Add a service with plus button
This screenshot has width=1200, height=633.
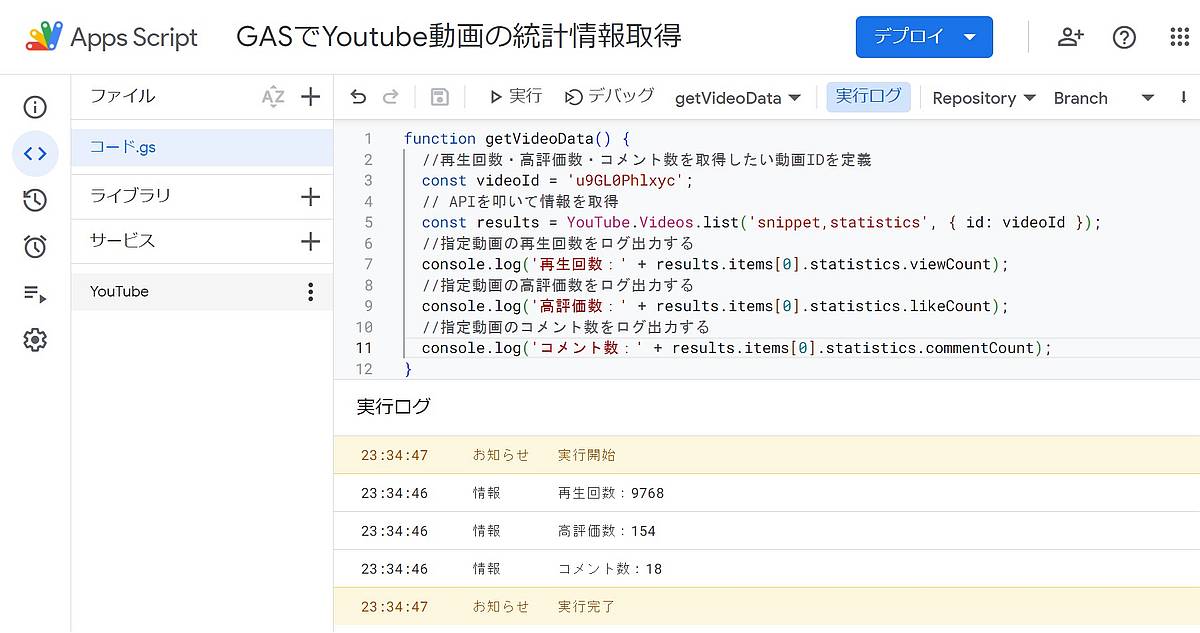310,242
